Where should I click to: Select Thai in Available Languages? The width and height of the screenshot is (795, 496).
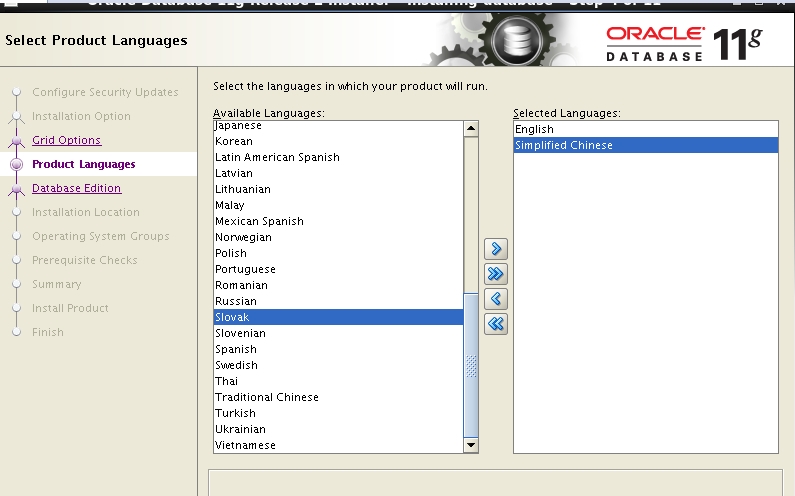point(338,381)
